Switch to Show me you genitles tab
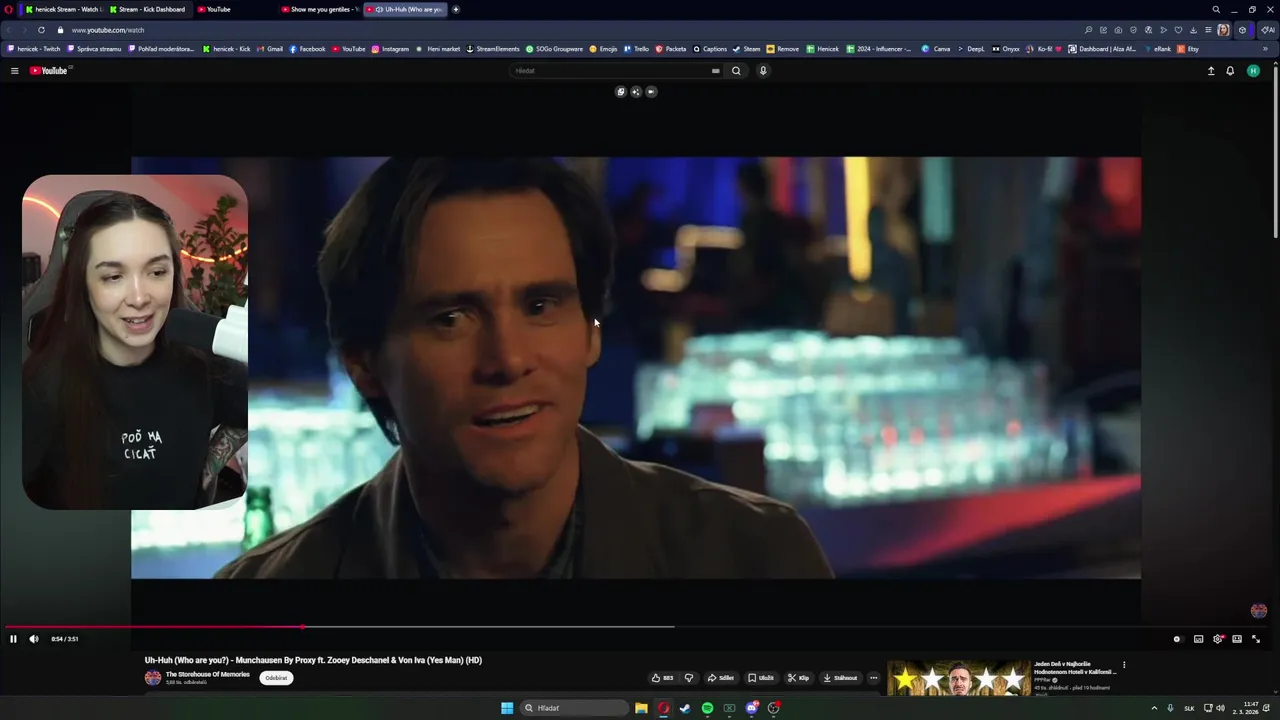 [319, 9]
